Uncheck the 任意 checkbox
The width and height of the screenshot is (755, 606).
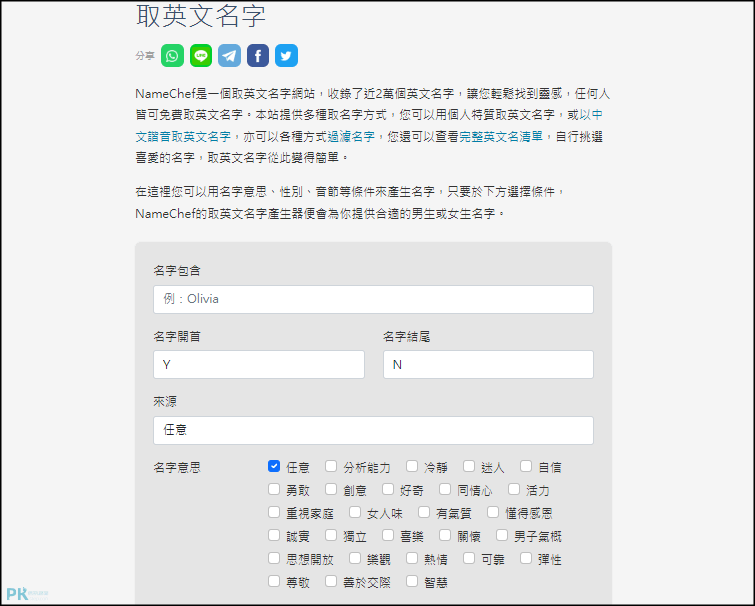point(274,466)
